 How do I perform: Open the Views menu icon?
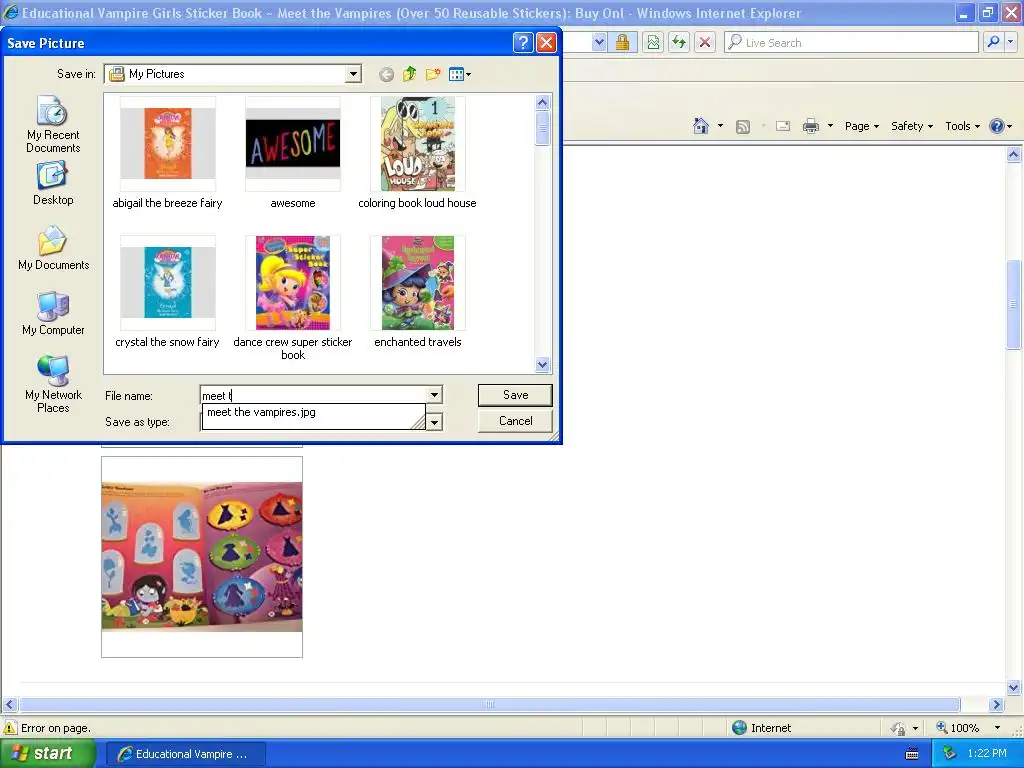460,74
